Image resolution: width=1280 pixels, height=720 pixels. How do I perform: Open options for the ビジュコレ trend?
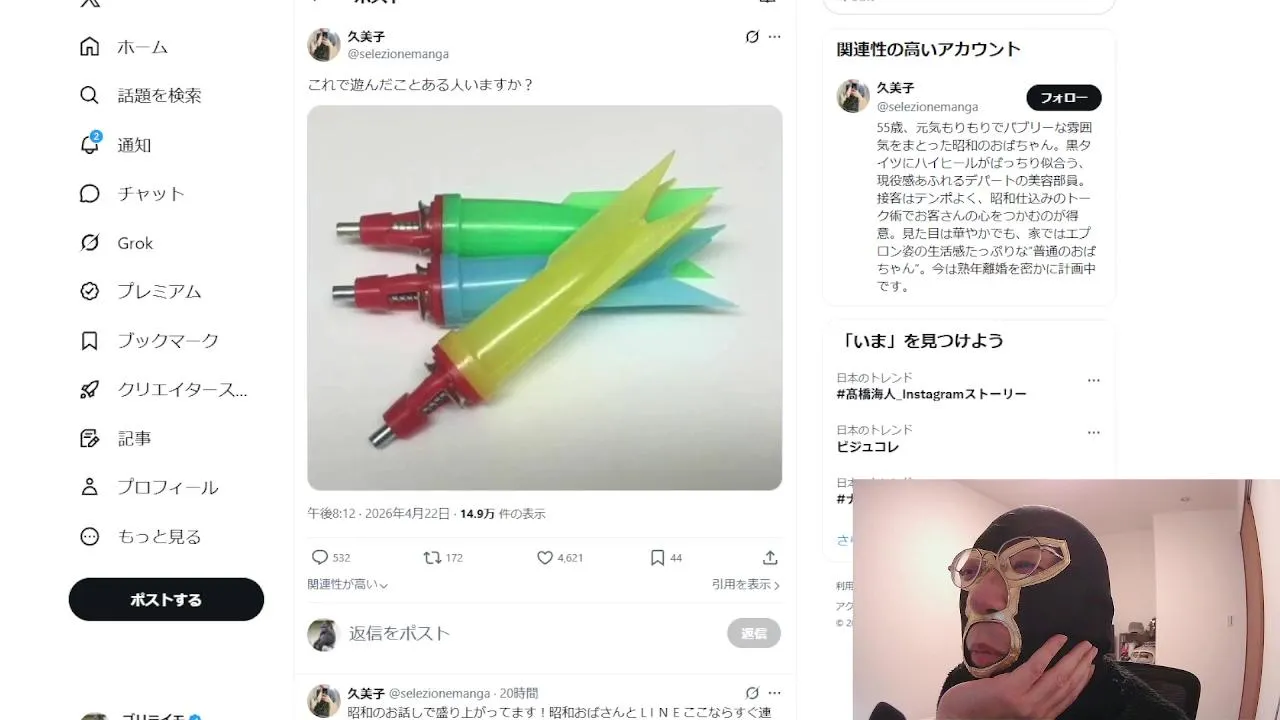1093,433
